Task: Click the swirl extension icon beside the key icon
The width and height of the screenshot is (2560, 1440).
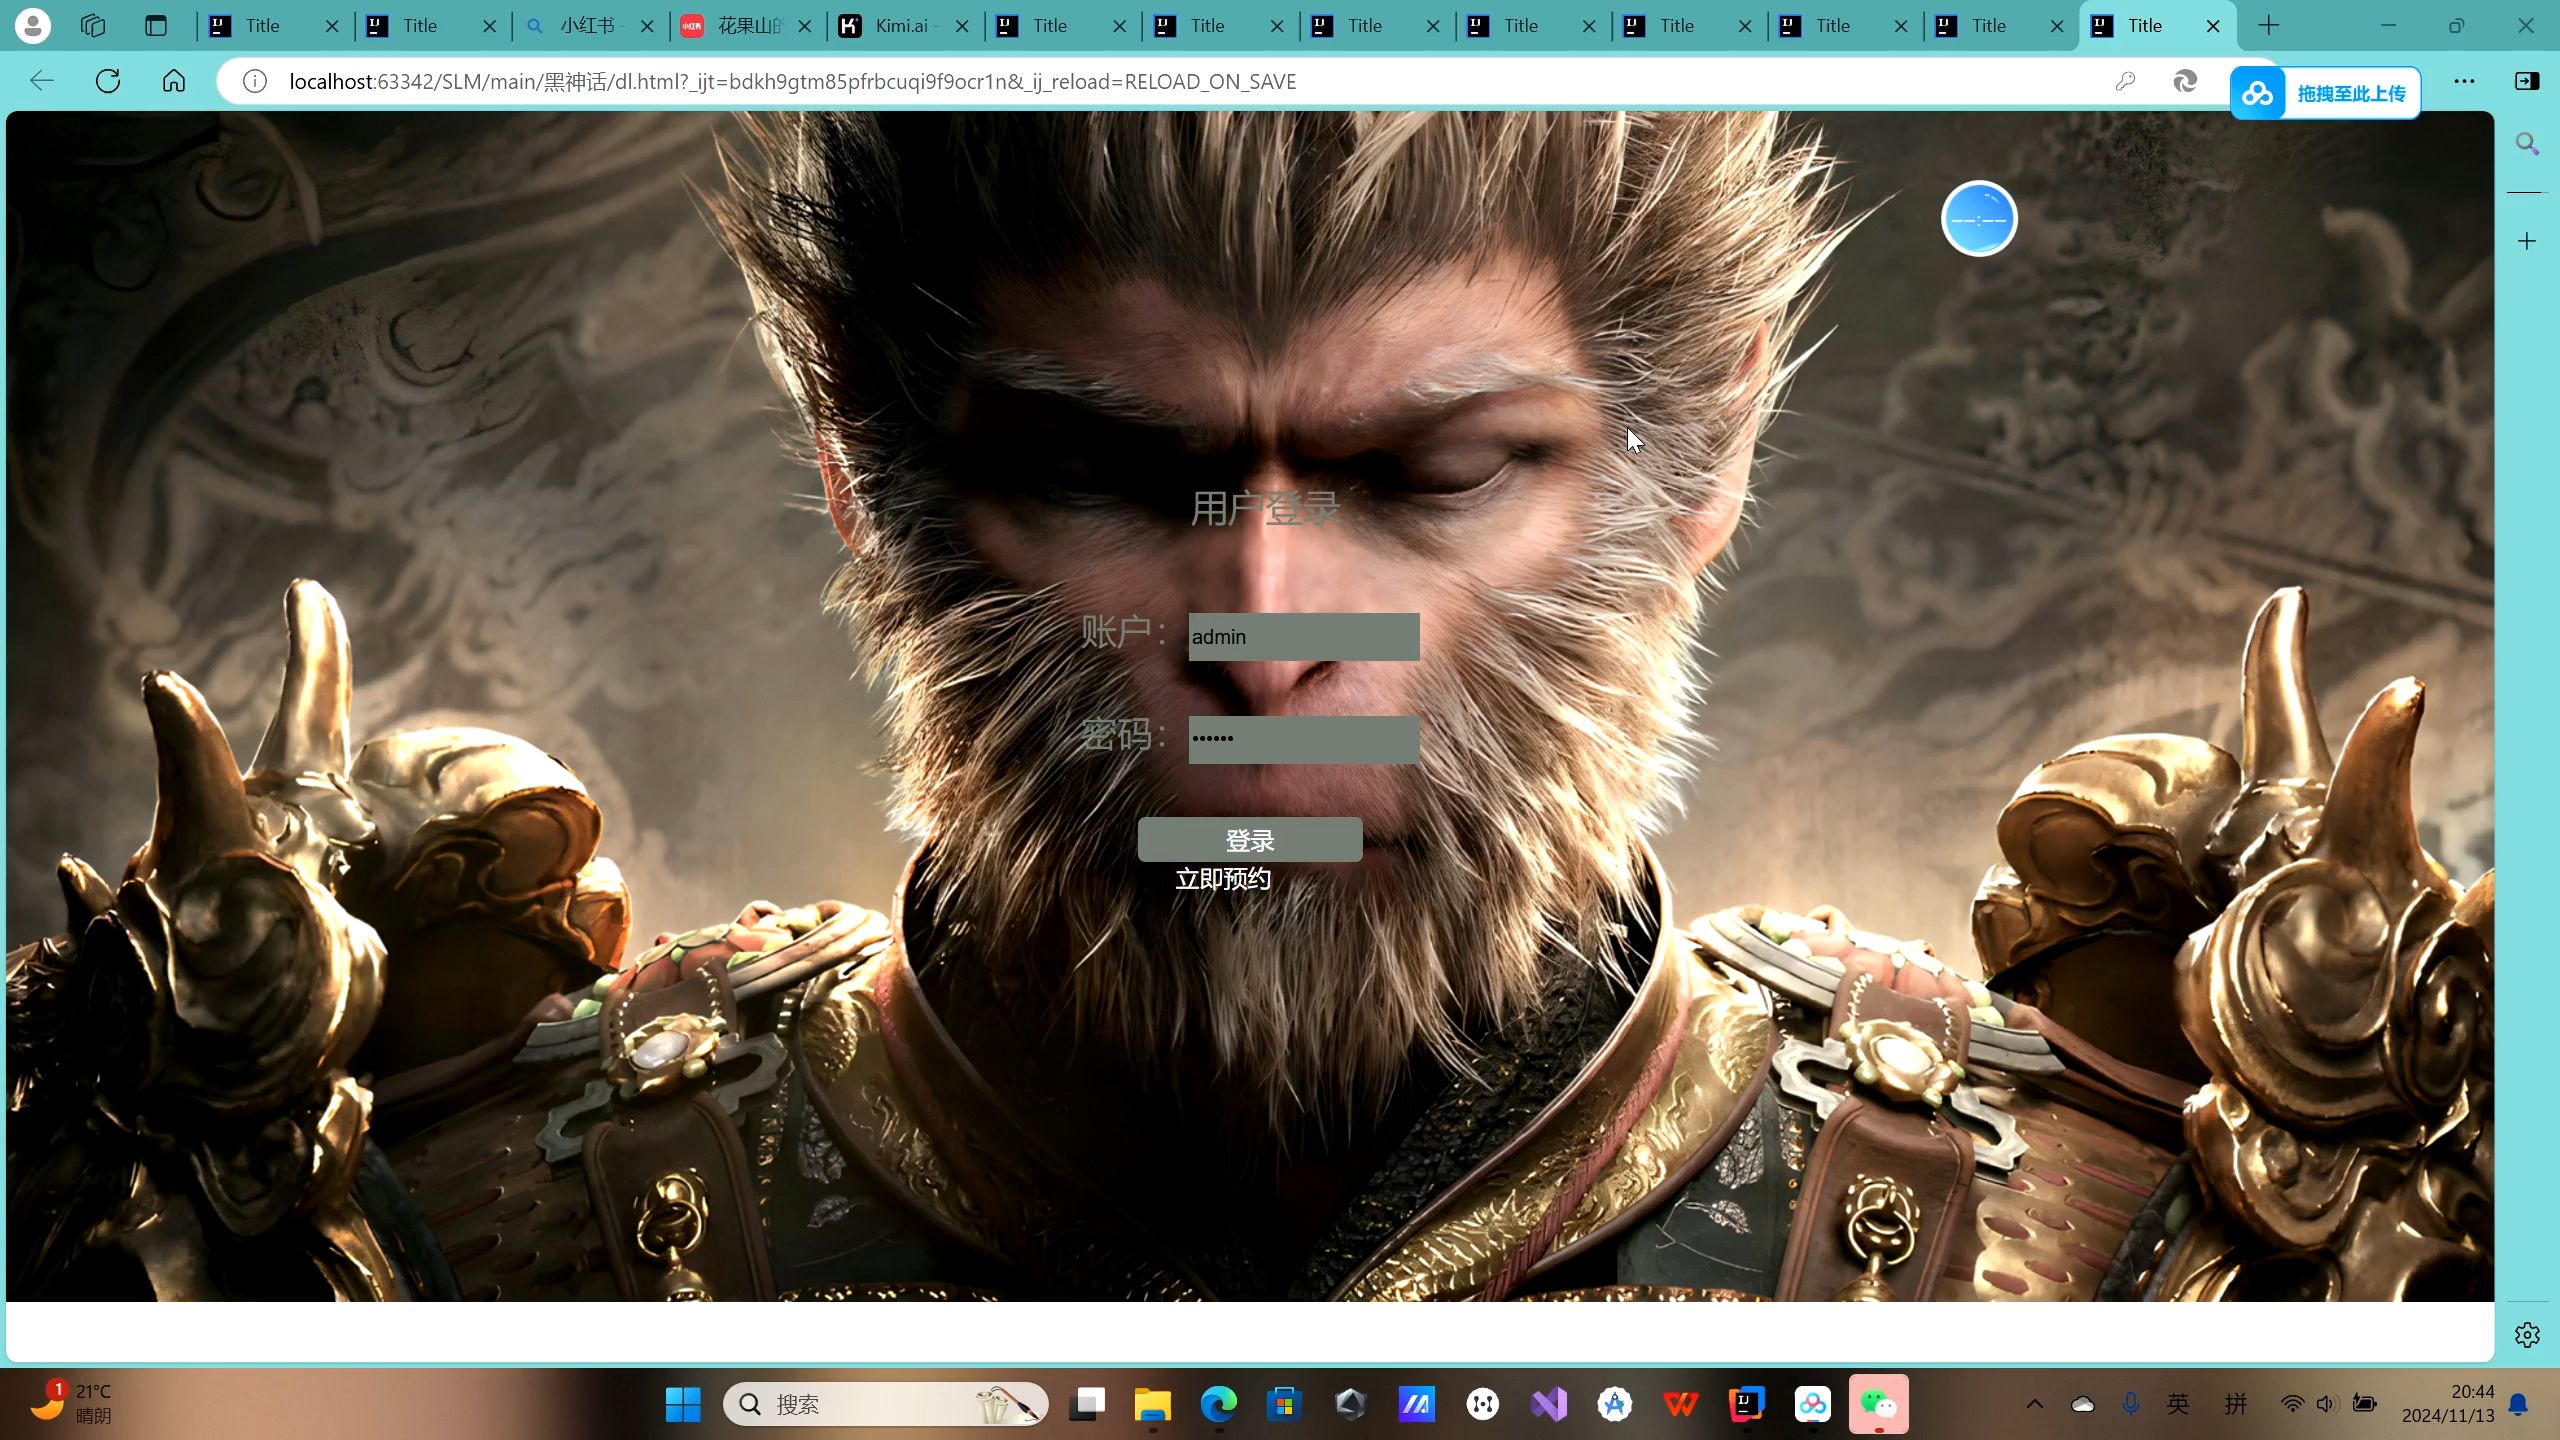Action: (2185, 81)
